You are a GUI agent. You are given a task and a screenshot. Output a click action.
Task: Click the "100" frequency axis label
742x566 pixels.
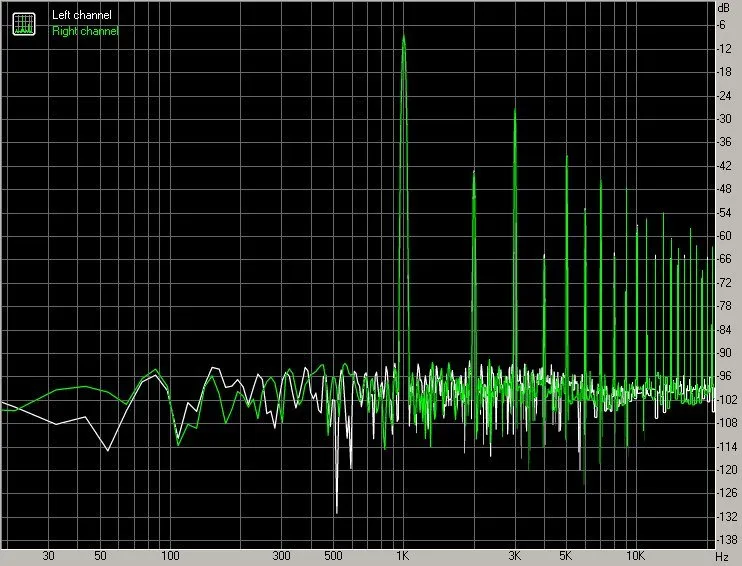click(x=170, y=556)
